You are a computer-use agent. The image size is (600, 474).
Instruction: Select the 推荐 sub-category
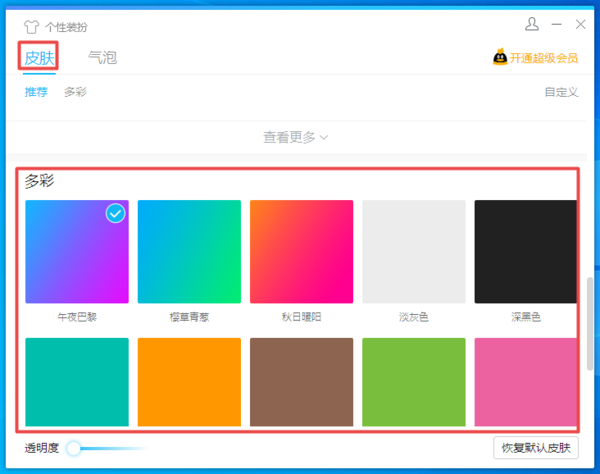[x=36, y=92]
